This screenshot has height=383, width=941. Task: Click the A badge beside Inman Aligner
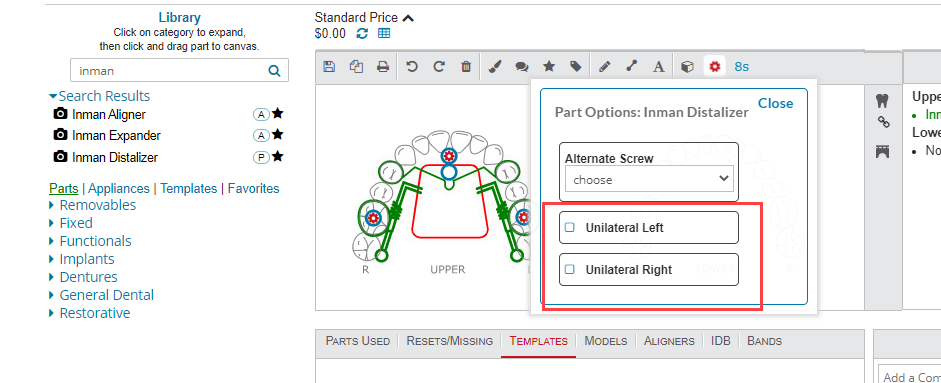point(261,114)
